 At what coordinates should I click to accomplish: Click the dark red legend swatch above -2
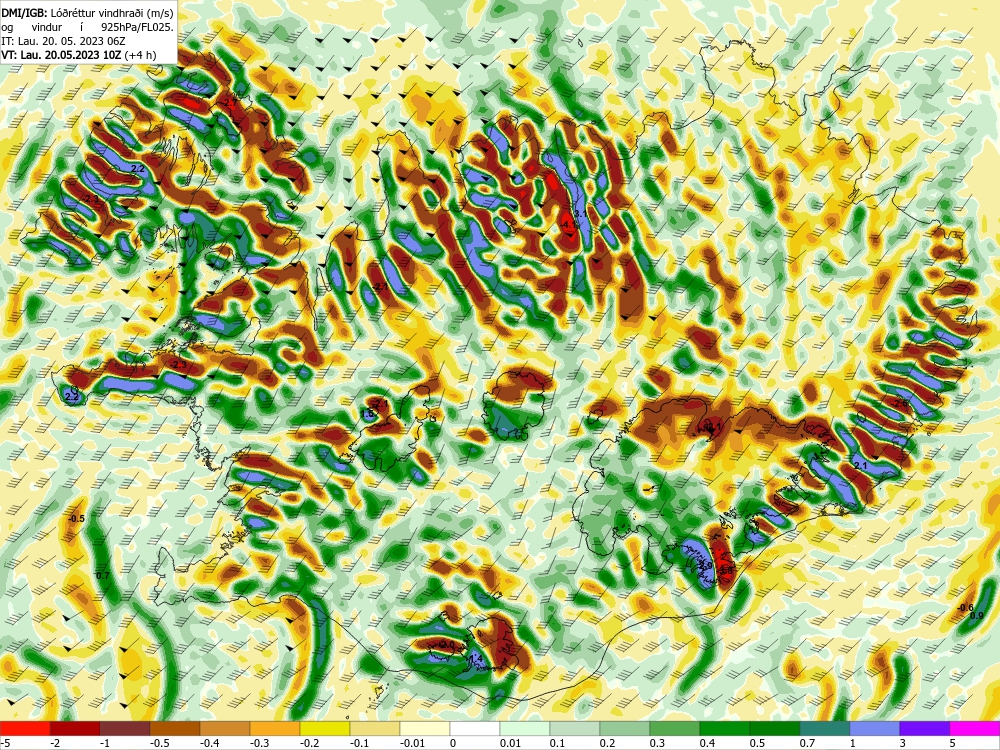(x=75, y=728)
